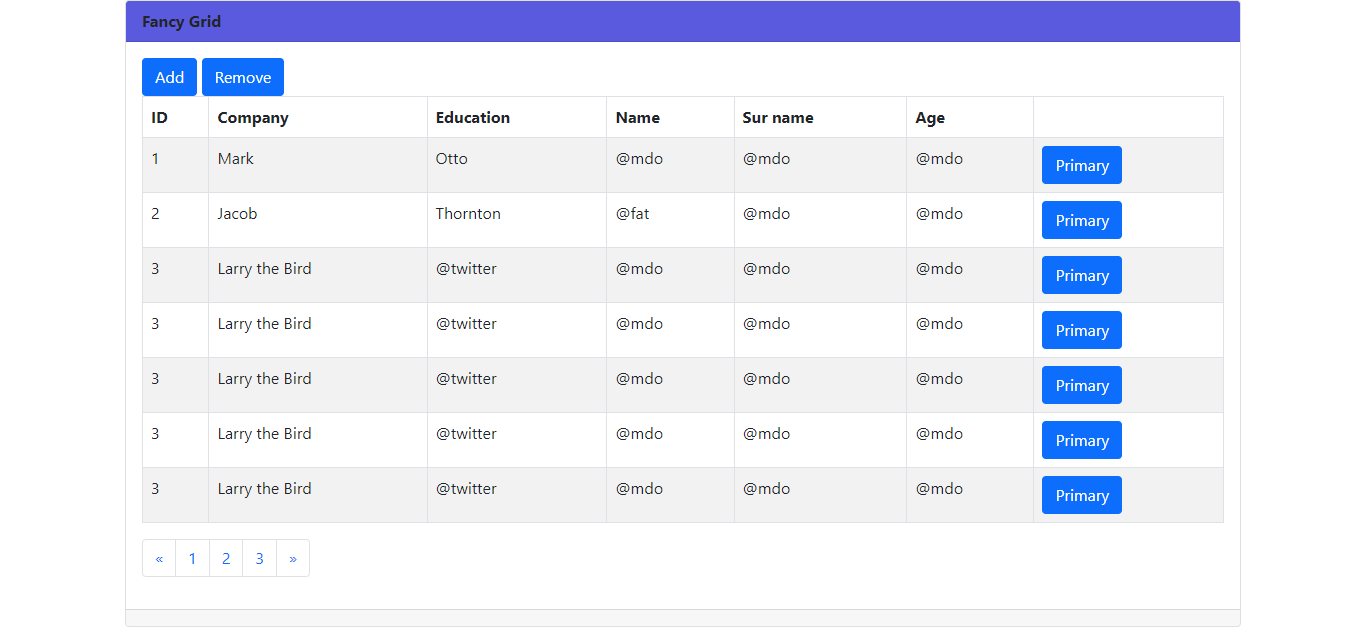Open page 2 of the grid
The image size is (1366, 627).
(x=226, y=557)
